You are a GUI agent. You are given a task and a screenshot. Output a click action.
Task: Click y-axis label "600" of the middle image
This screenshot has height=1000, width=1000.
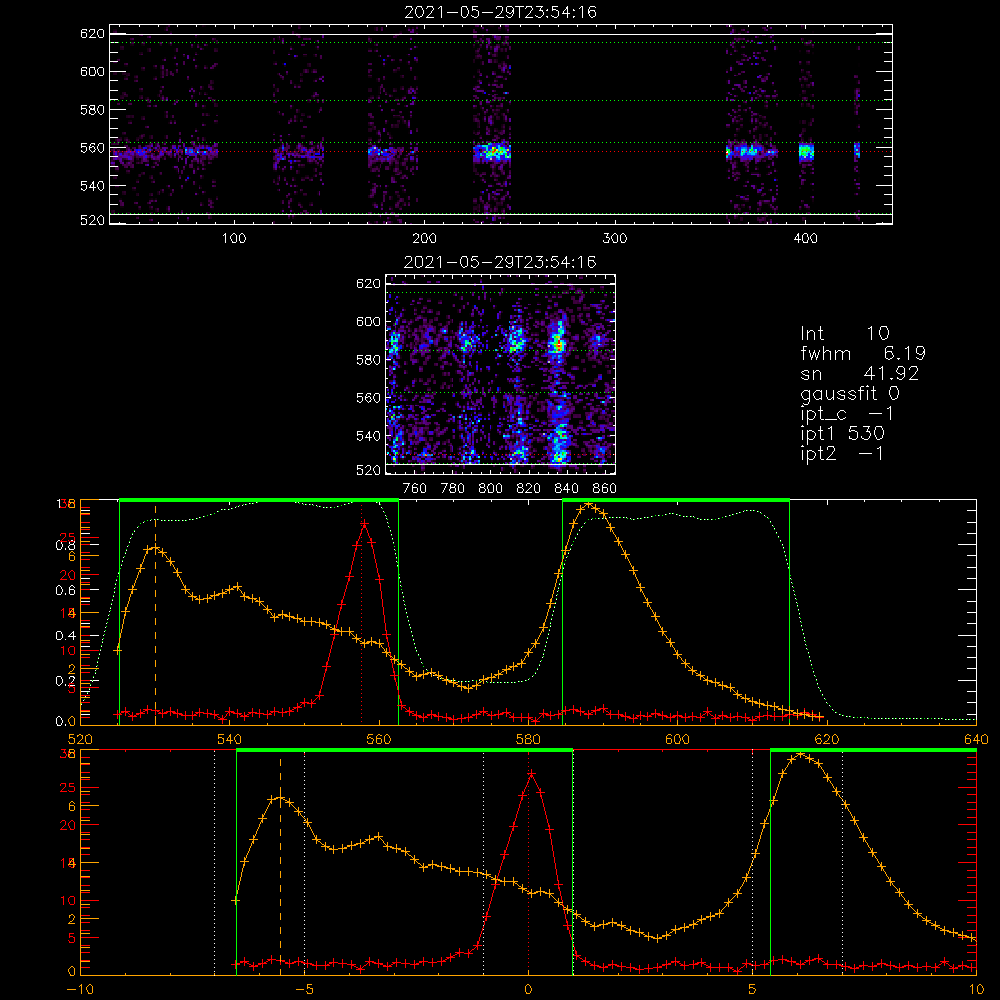click(x=368, y=321)
